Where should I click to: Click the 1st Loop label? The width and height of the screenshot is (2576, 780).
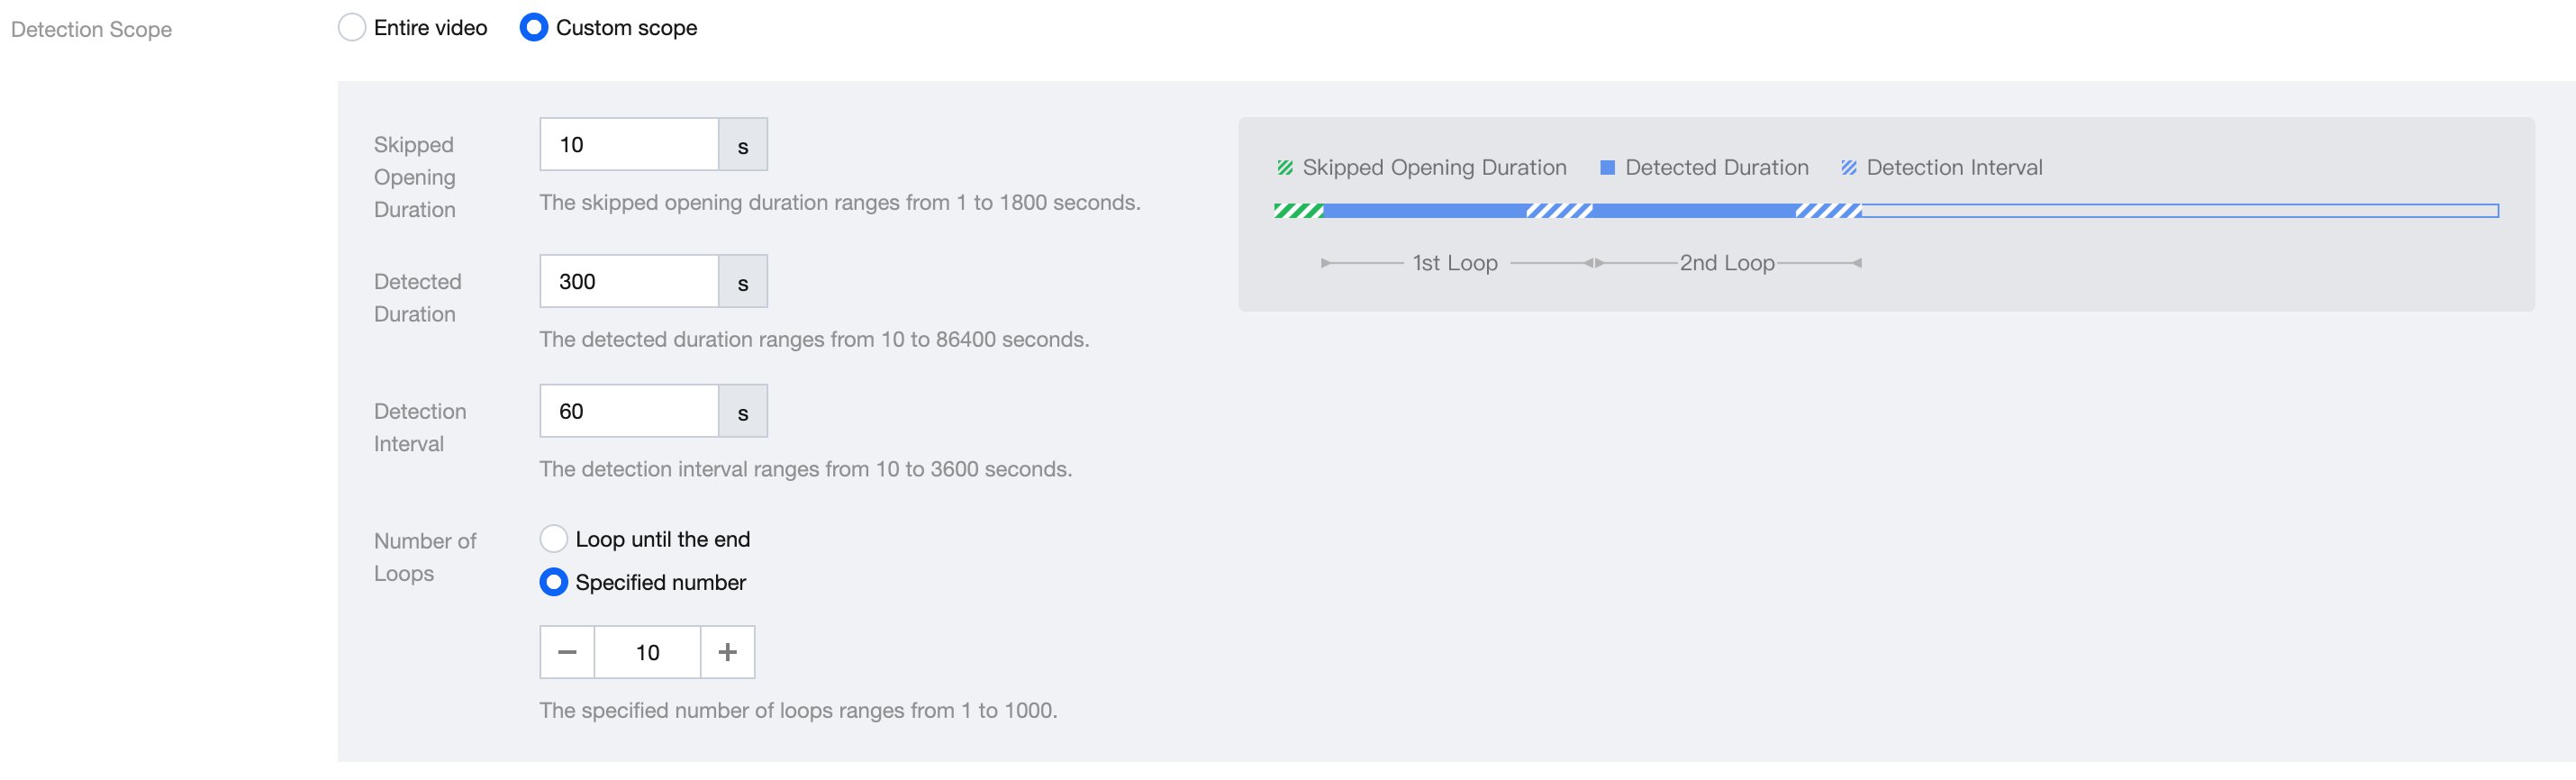pyautogui.click(x=1455, y=263)
